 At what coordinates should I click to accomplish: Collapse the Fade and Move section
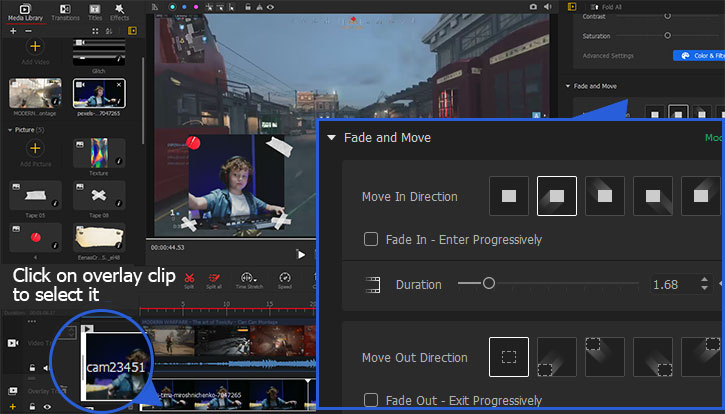tap(330, 138)
